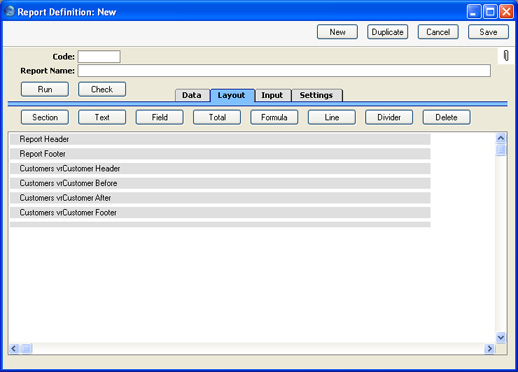Select Customers vrCustomer Before row

pos(220,183)
